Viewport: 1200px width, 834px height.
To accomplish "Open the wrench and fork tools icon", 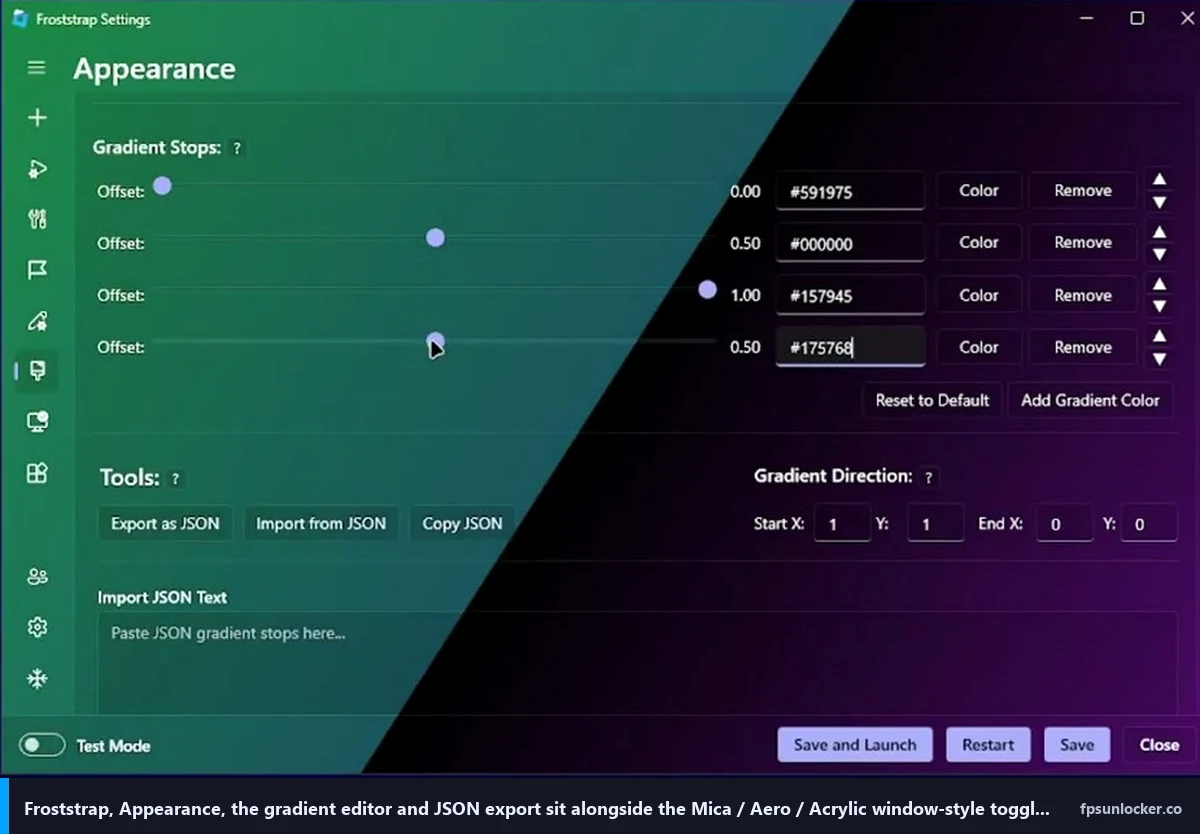I will [x=37, y=219].
